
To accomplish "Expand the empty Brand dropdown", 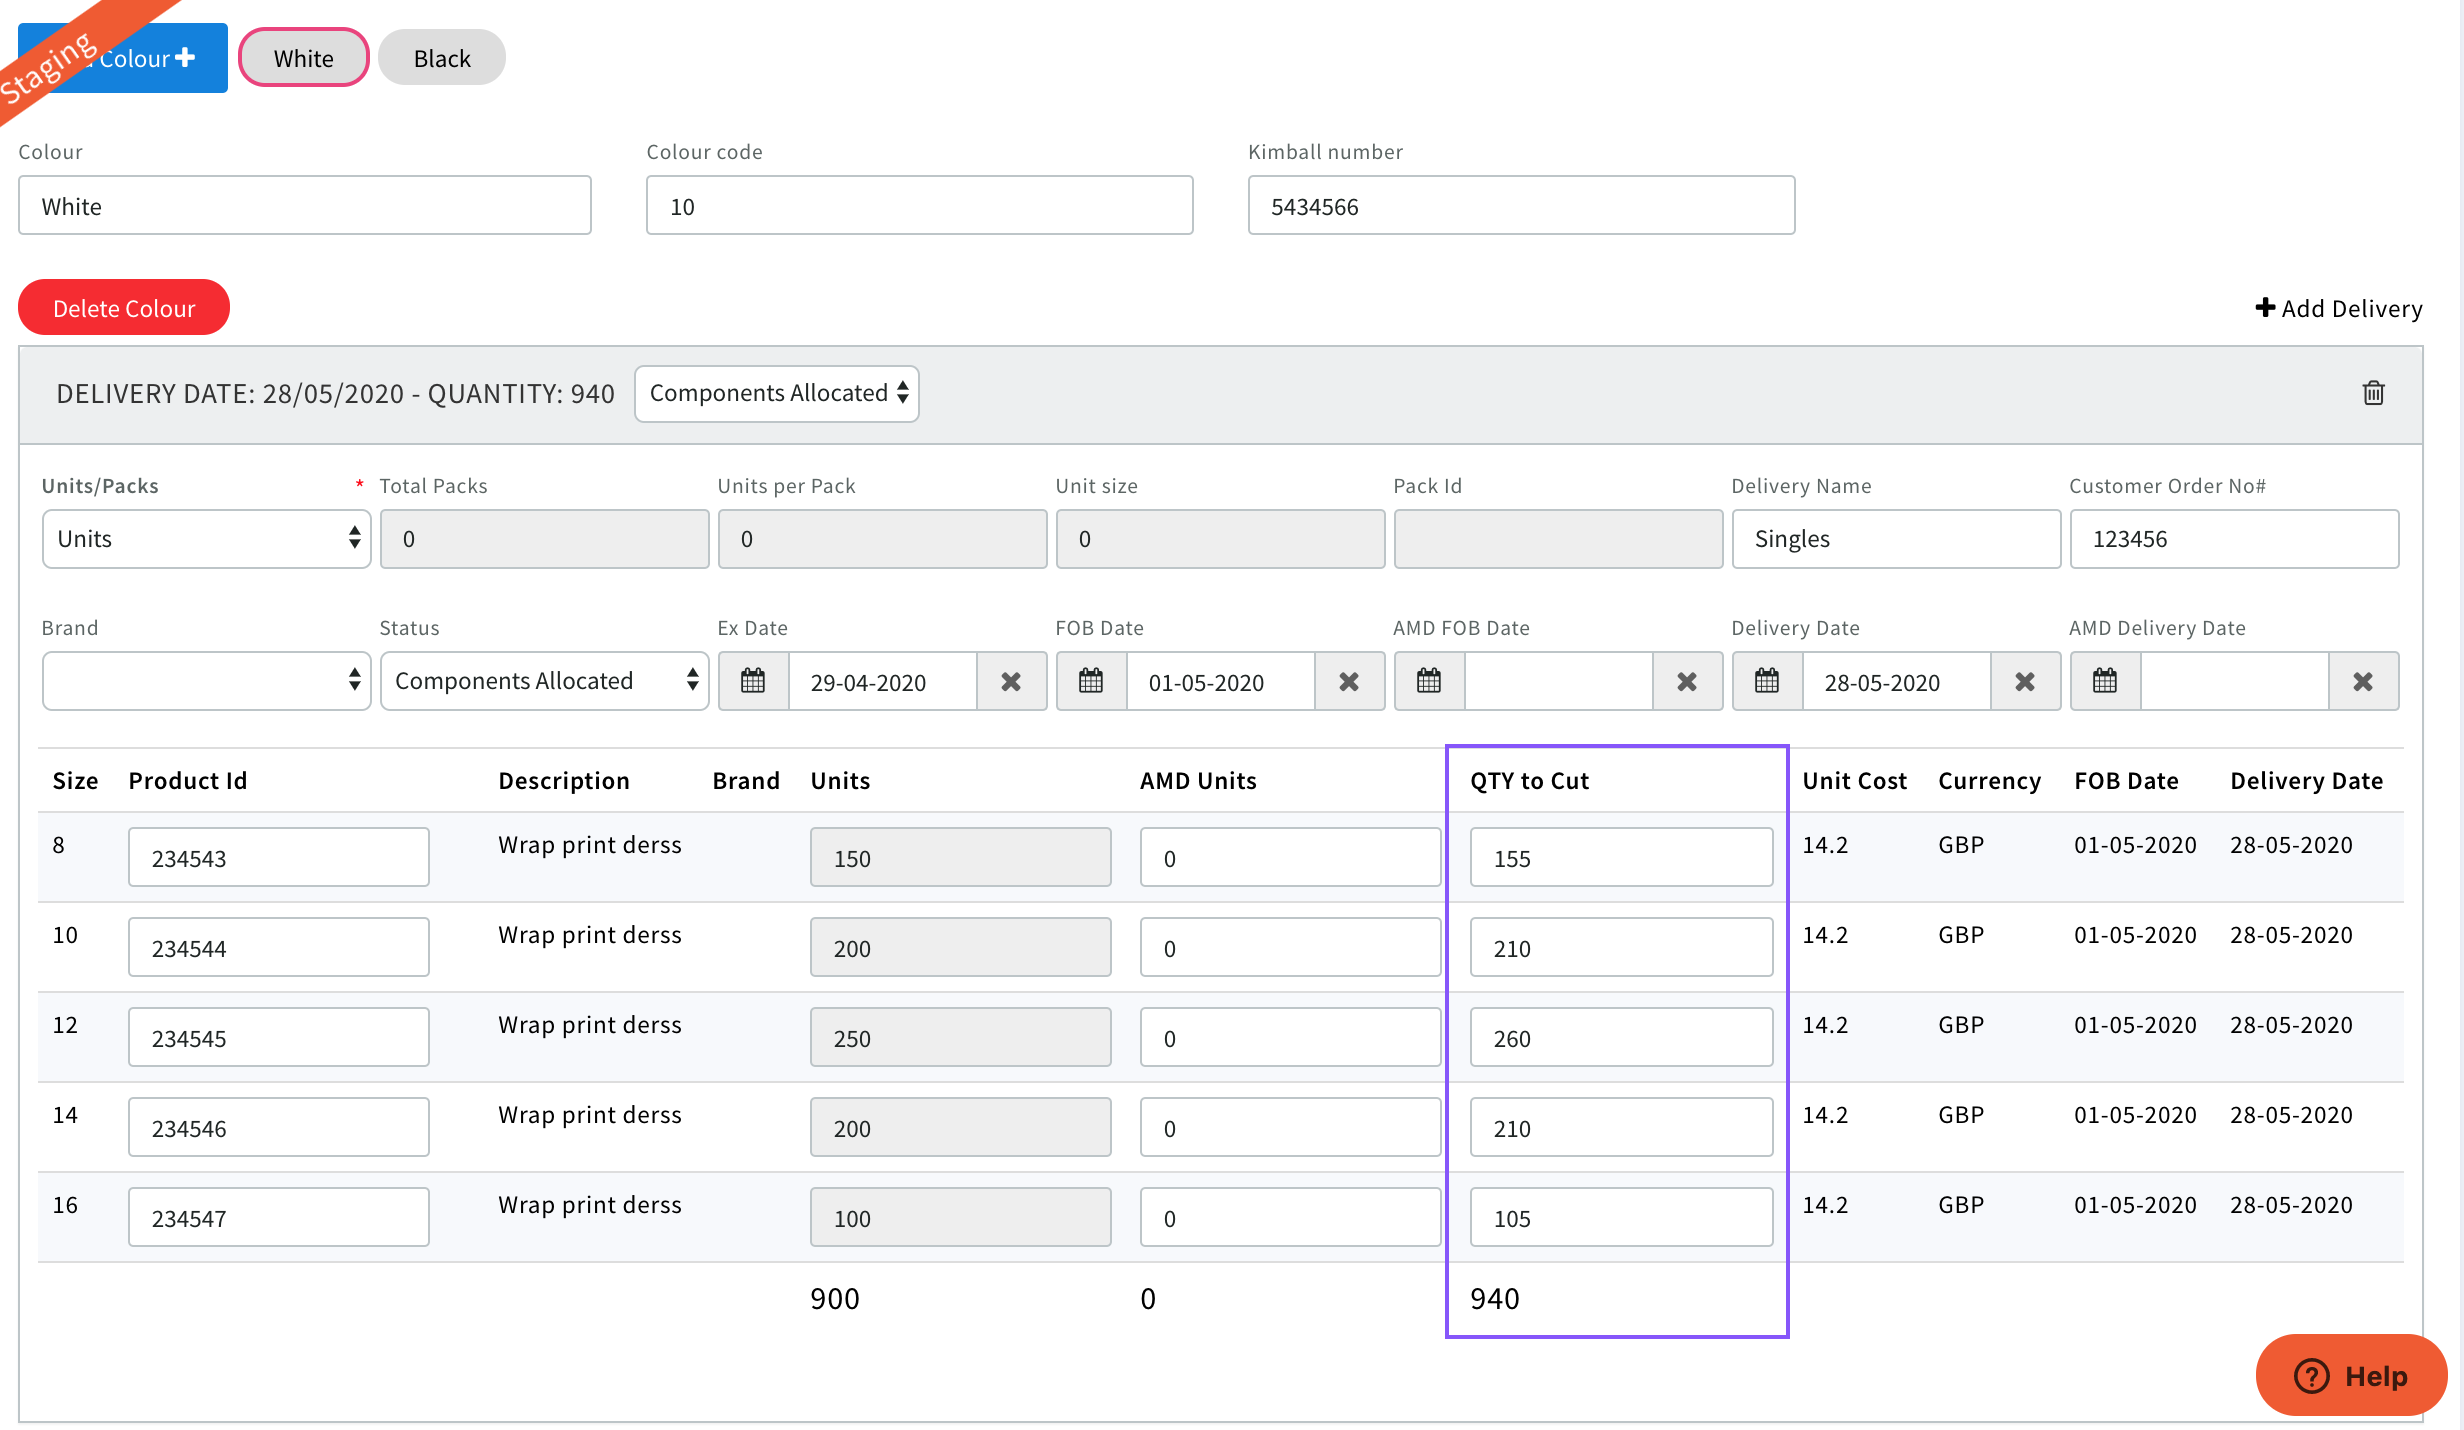I will (x=206, y=680).
